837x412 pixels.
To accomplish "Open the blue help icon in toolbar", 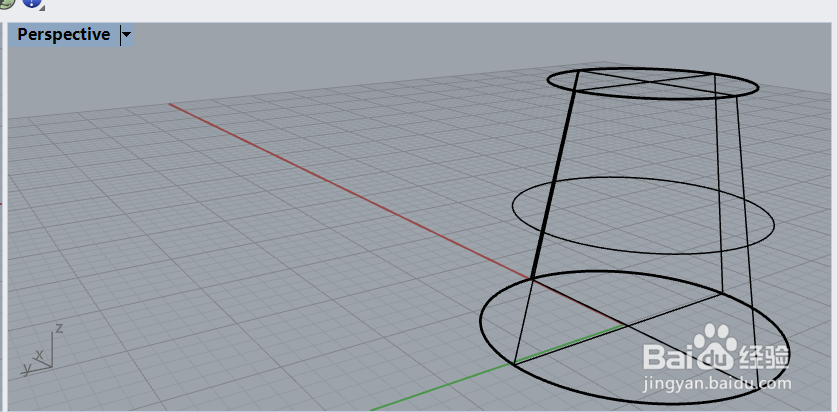I will point(32,3).
